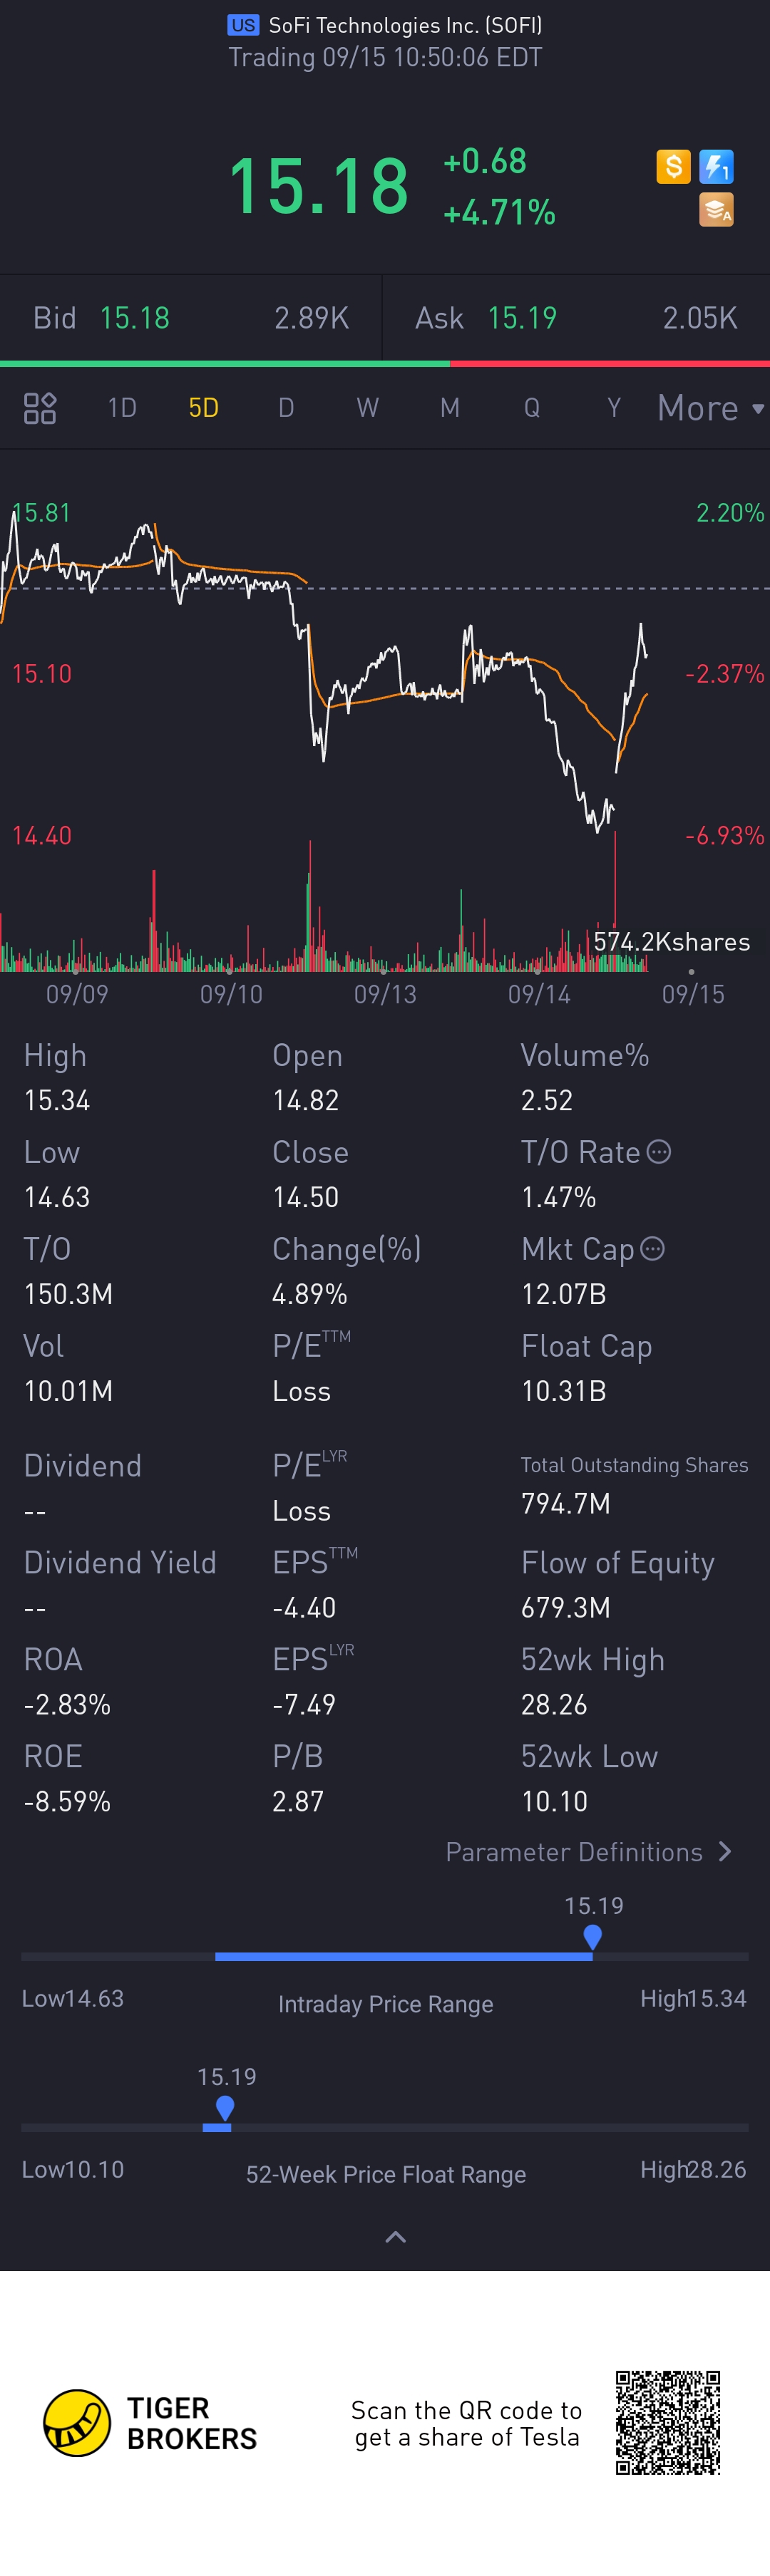Tap the orange stacked layers badge
This screenshot has width=770, height=2576.
pos(716,209)
